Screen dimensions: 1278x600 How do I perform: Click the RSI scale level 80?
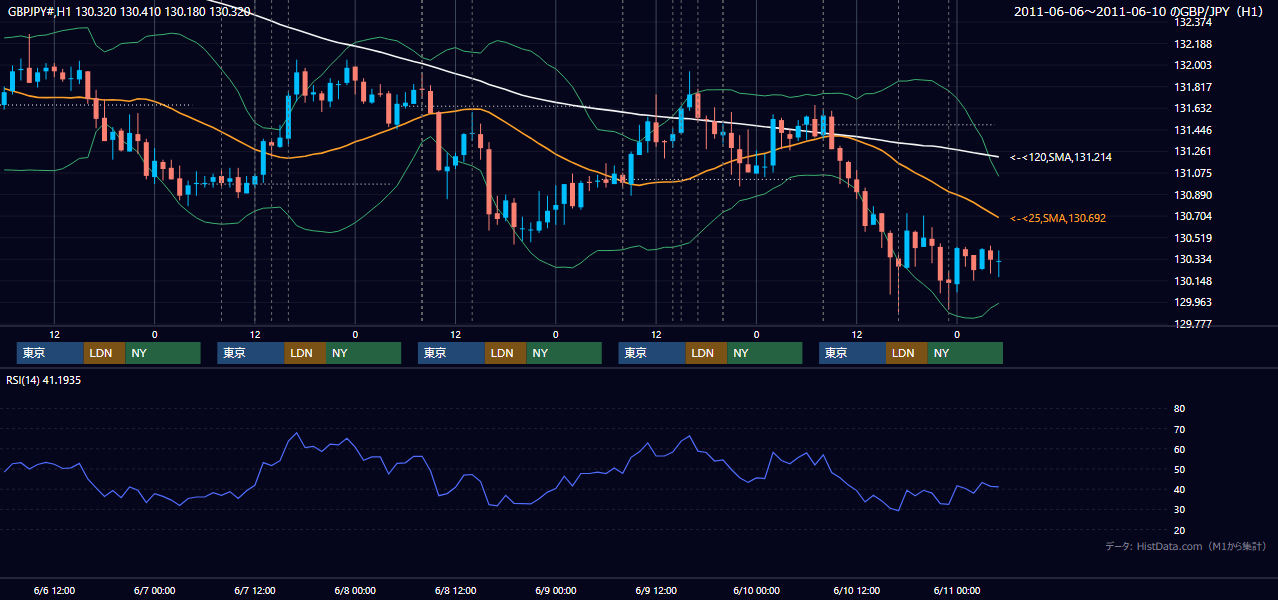tap(1180, 409)
